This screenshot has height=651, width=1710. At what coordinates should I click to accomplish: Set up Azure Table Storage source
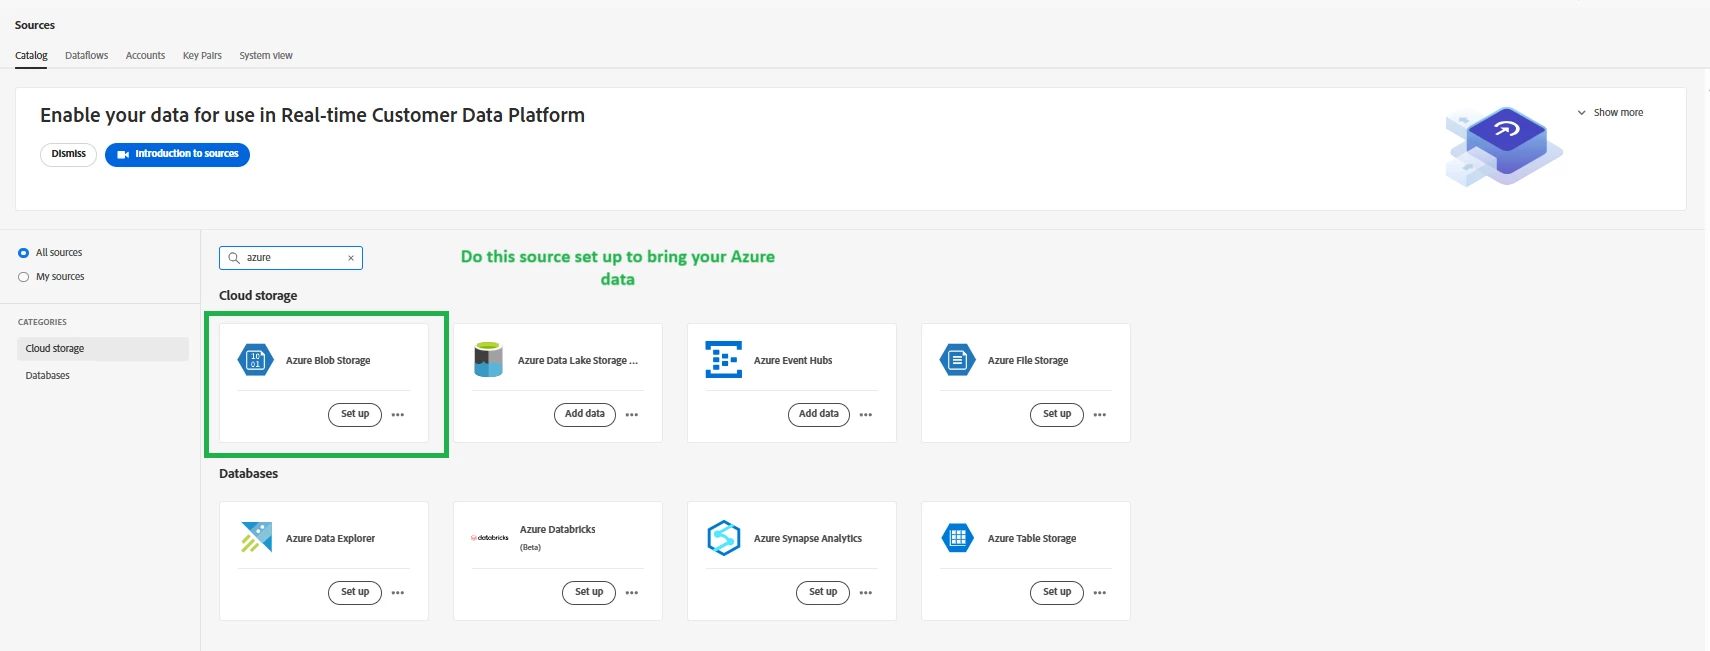(x=1057, y=593)
